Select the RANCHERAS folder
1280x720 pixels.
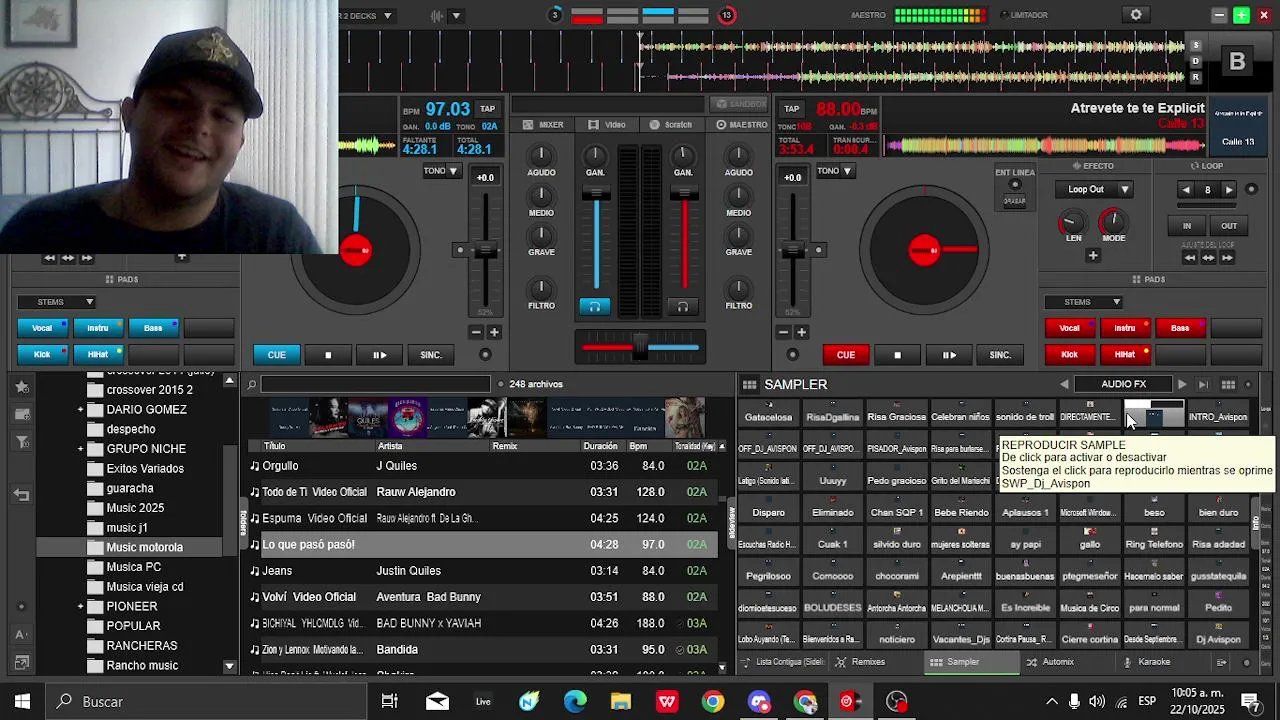[142, 646]
